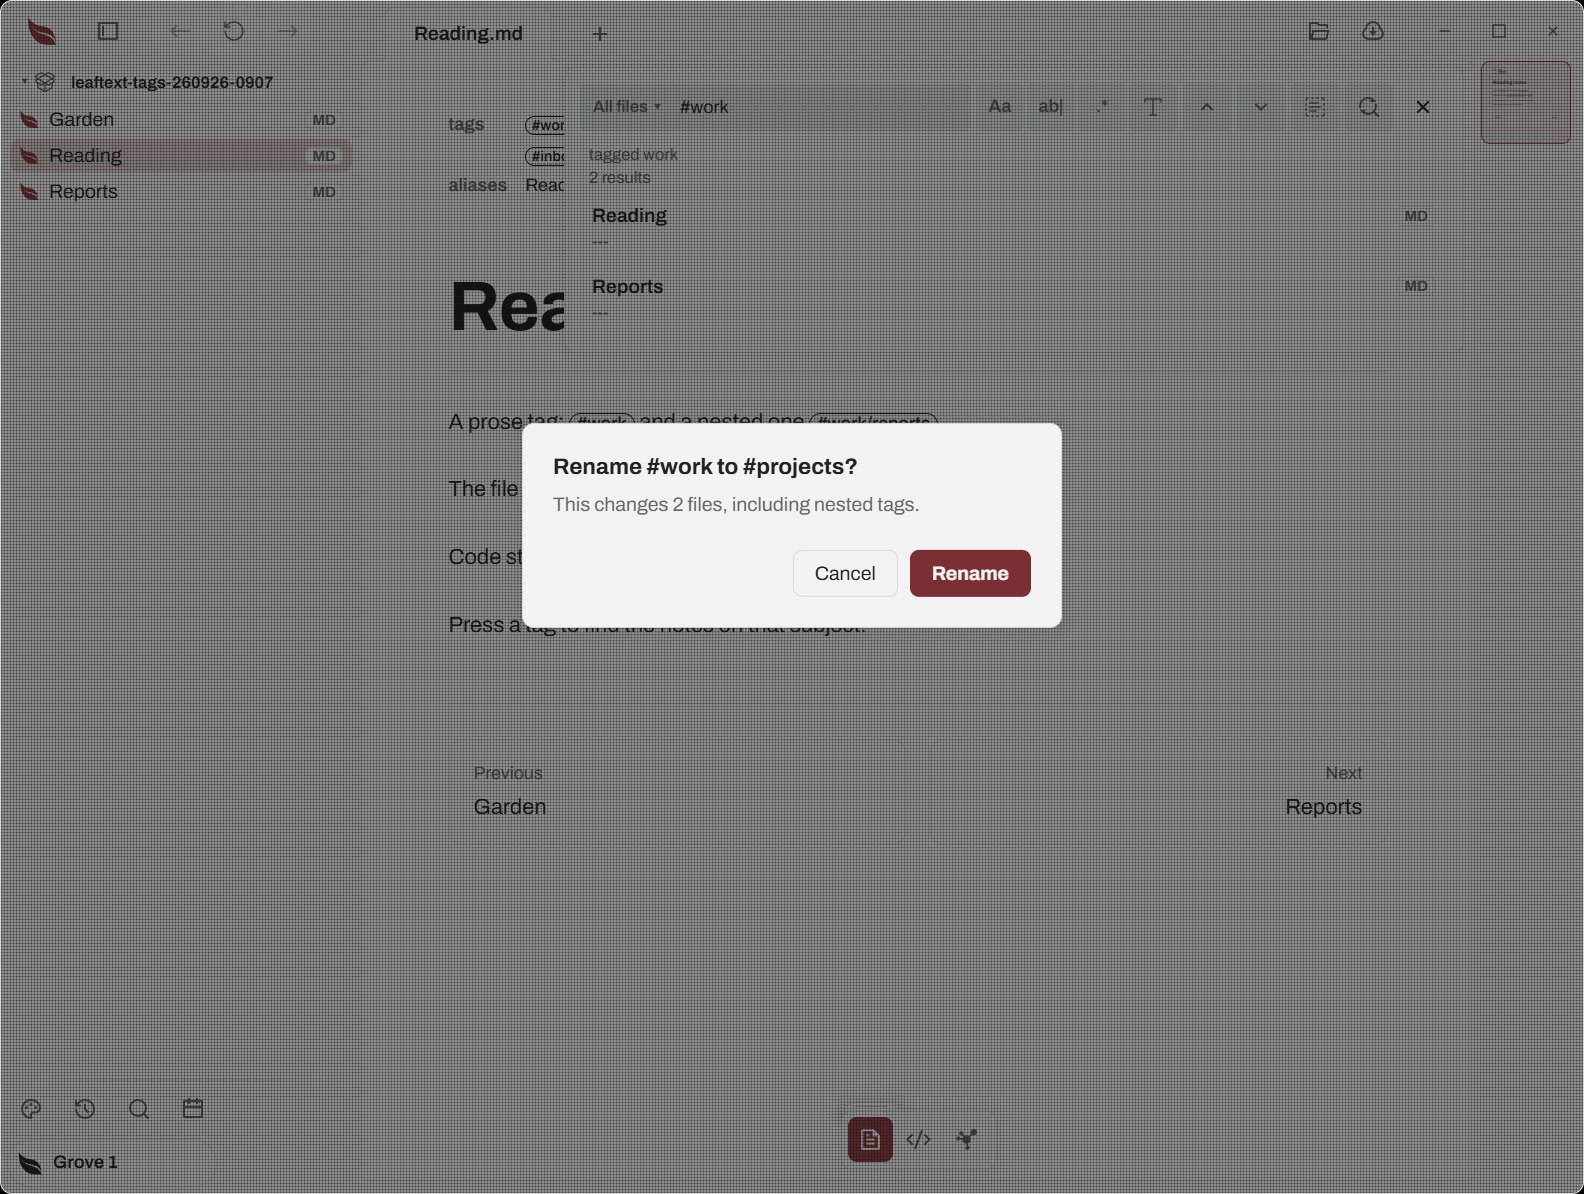Open the graph view icon
The width and height of the screenshot is (1584, 1194).
pos(966,1139)
